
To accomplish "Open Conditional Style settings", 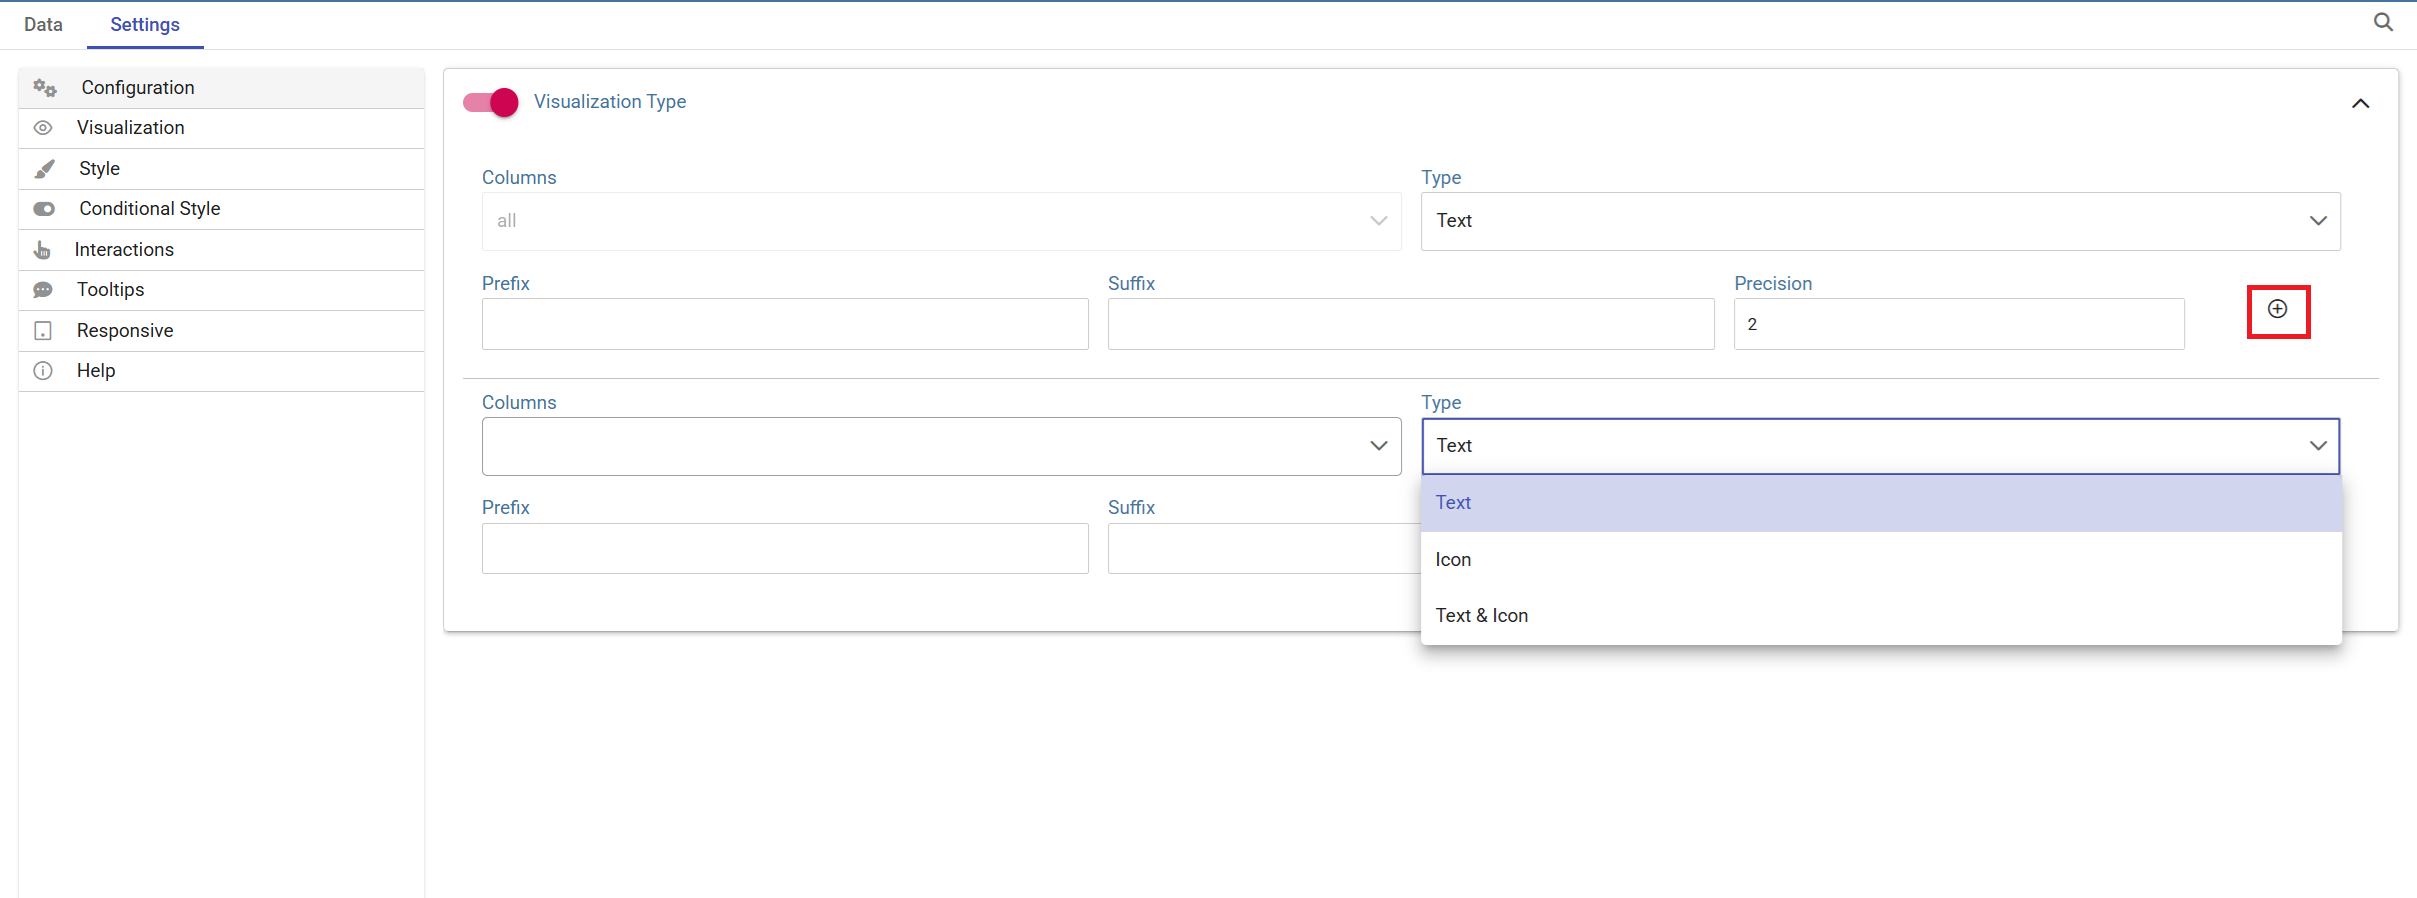I will pyautogui.click(x=221, y=209).
